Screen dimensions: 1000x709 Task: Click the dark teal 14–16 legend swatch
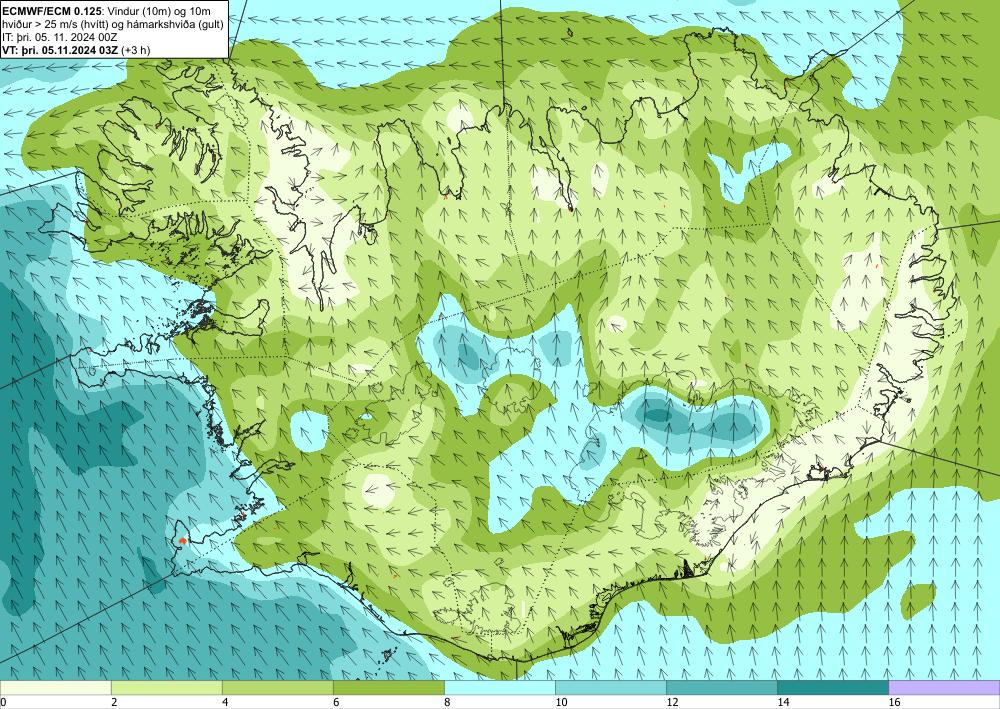(833, 687)
